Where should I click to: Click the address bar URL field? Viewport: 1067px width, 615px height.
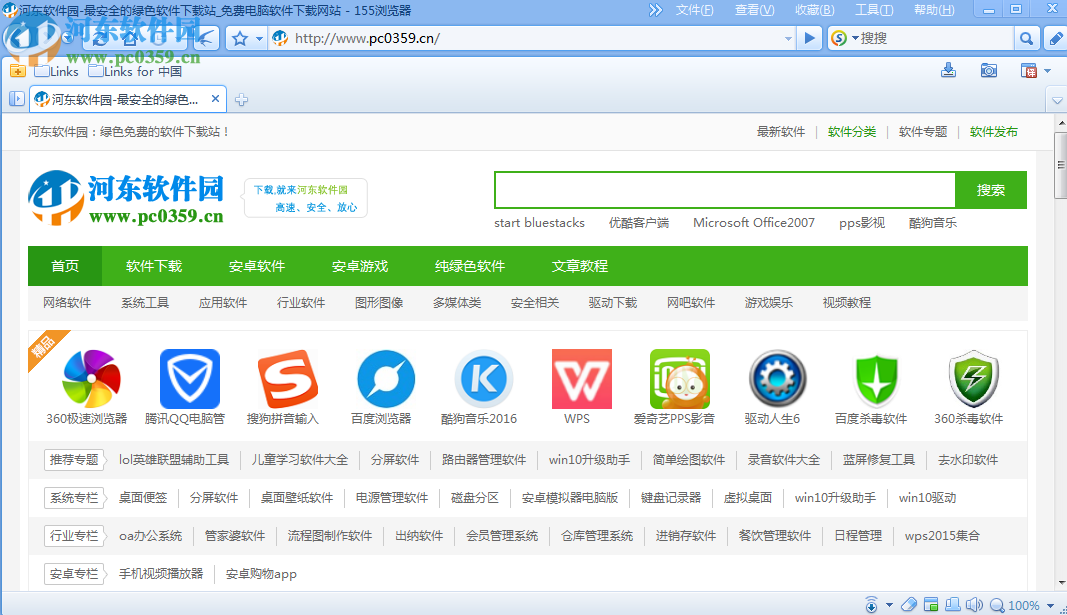click(x=534, y=39)
